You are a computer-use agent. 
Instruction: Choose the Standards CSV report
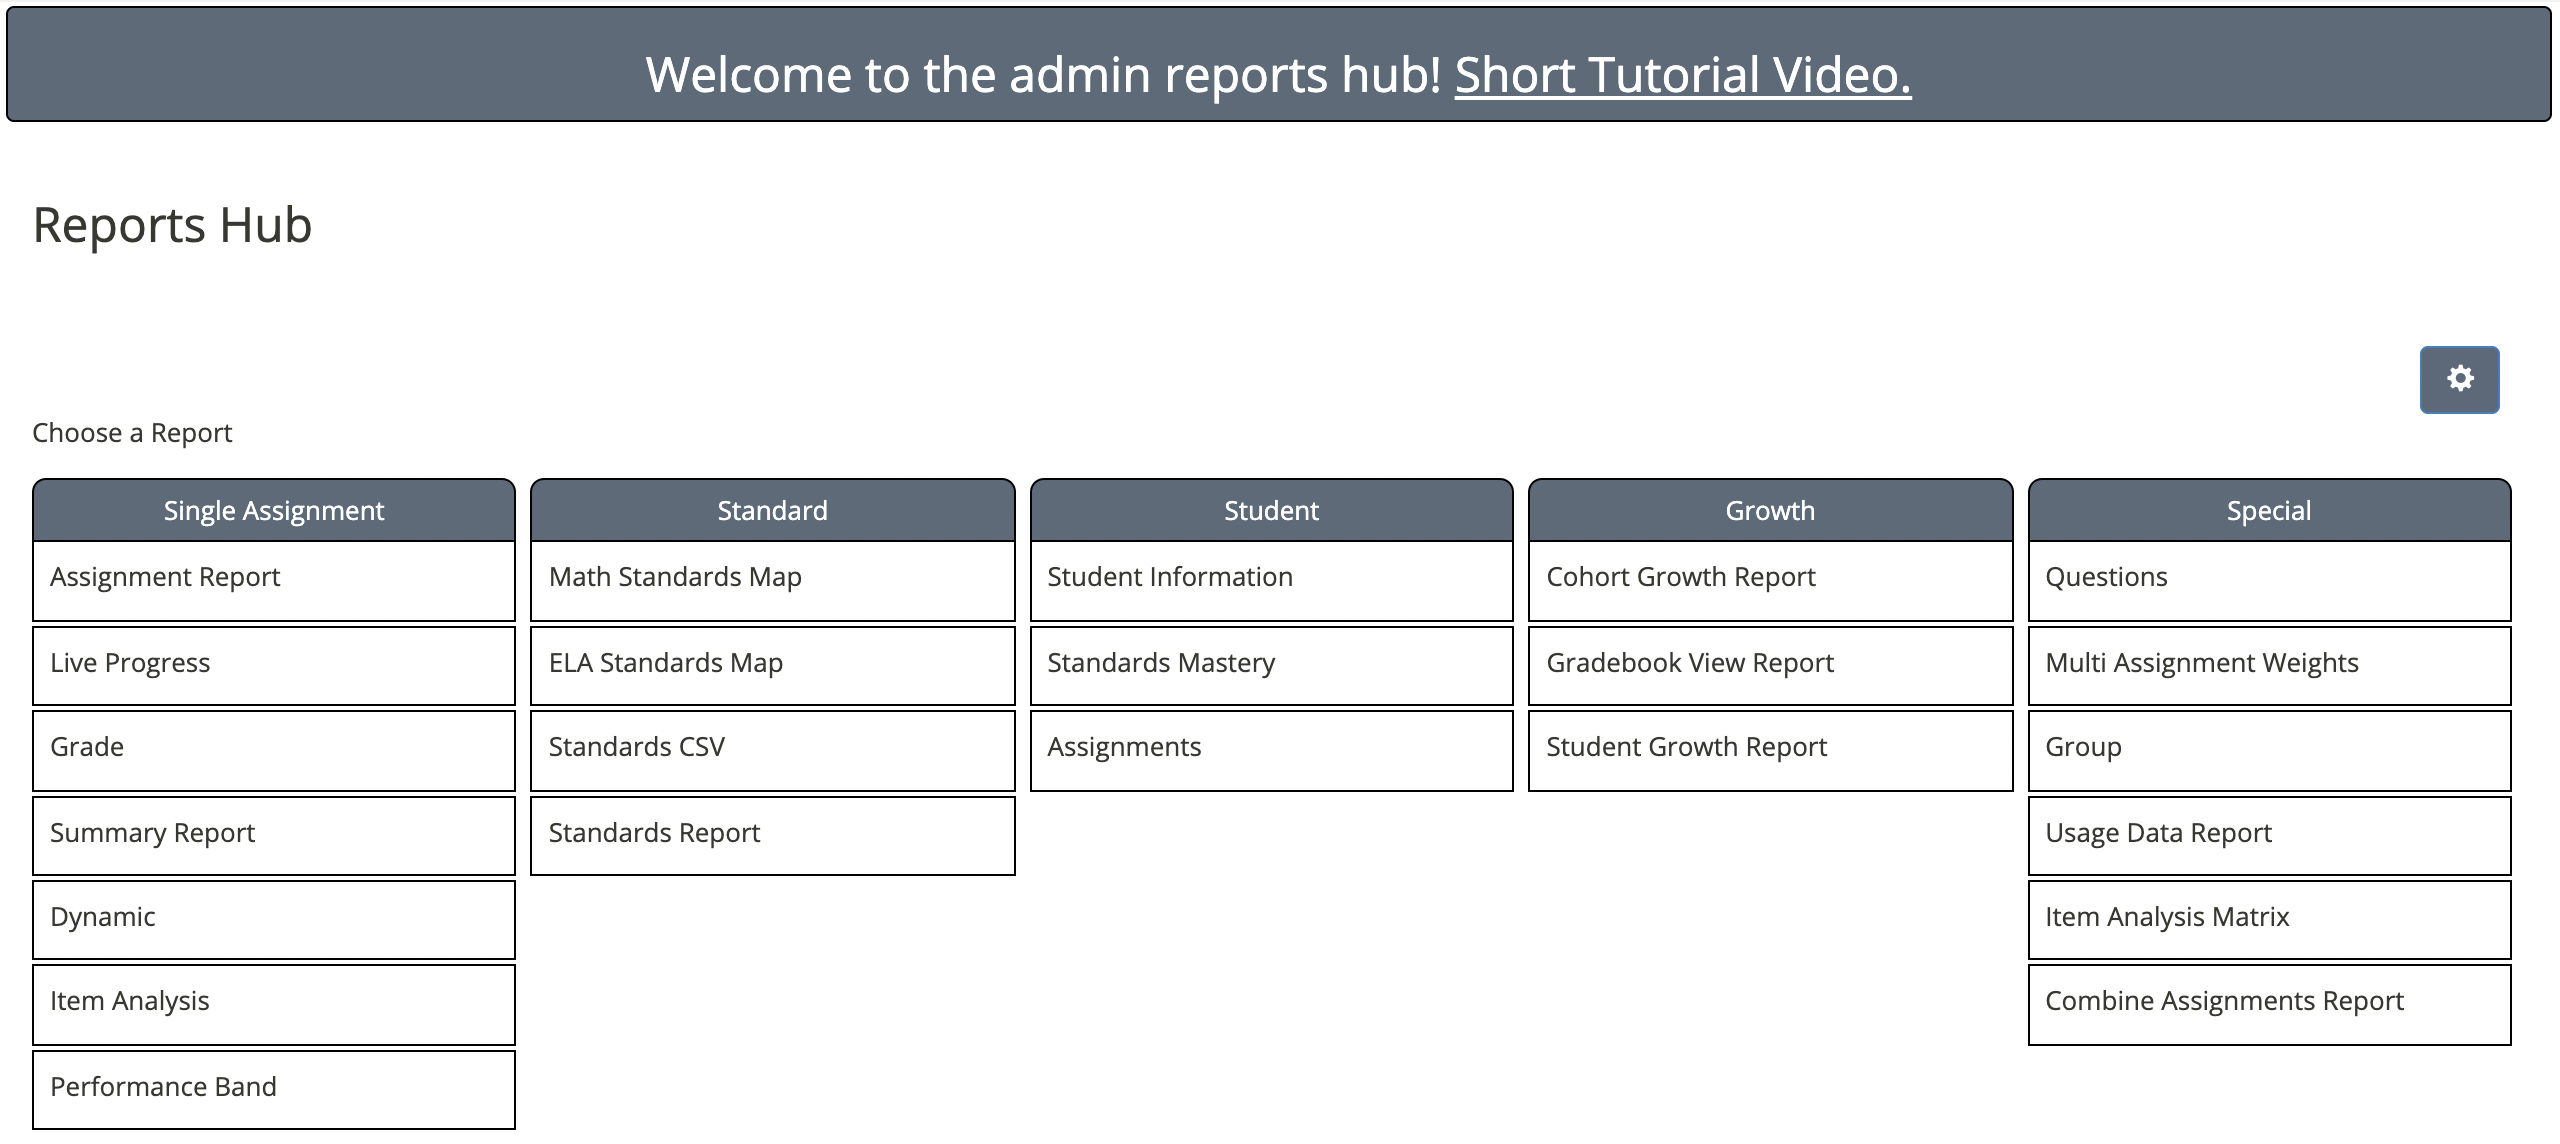772,749
